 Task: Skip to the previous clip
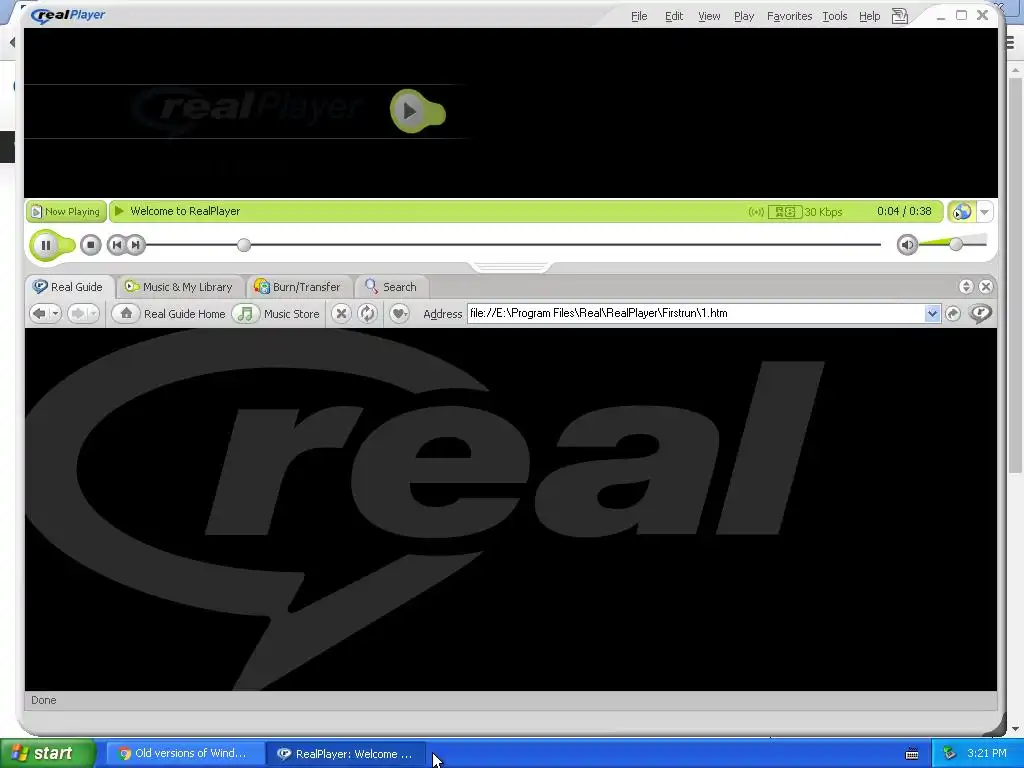116,245
